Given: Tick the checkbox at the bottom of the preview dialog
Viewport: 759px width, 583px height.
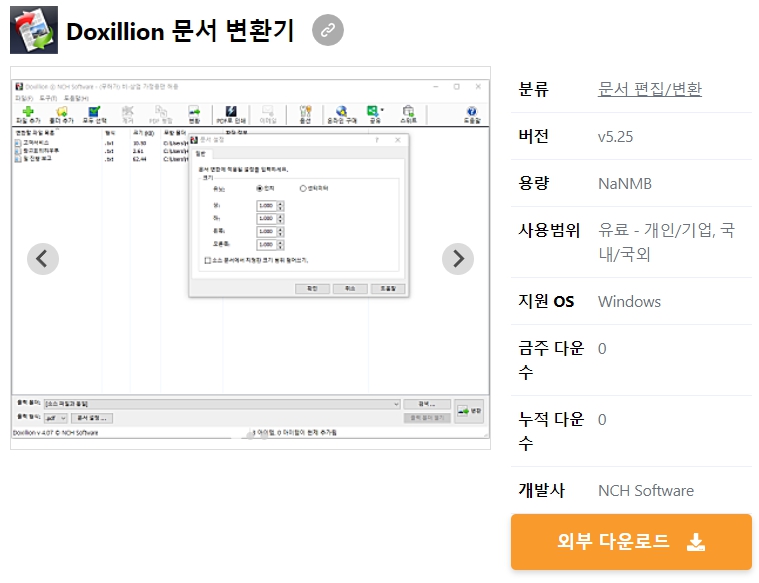Looking at the screenshot, I should click(x=208, y=261).
